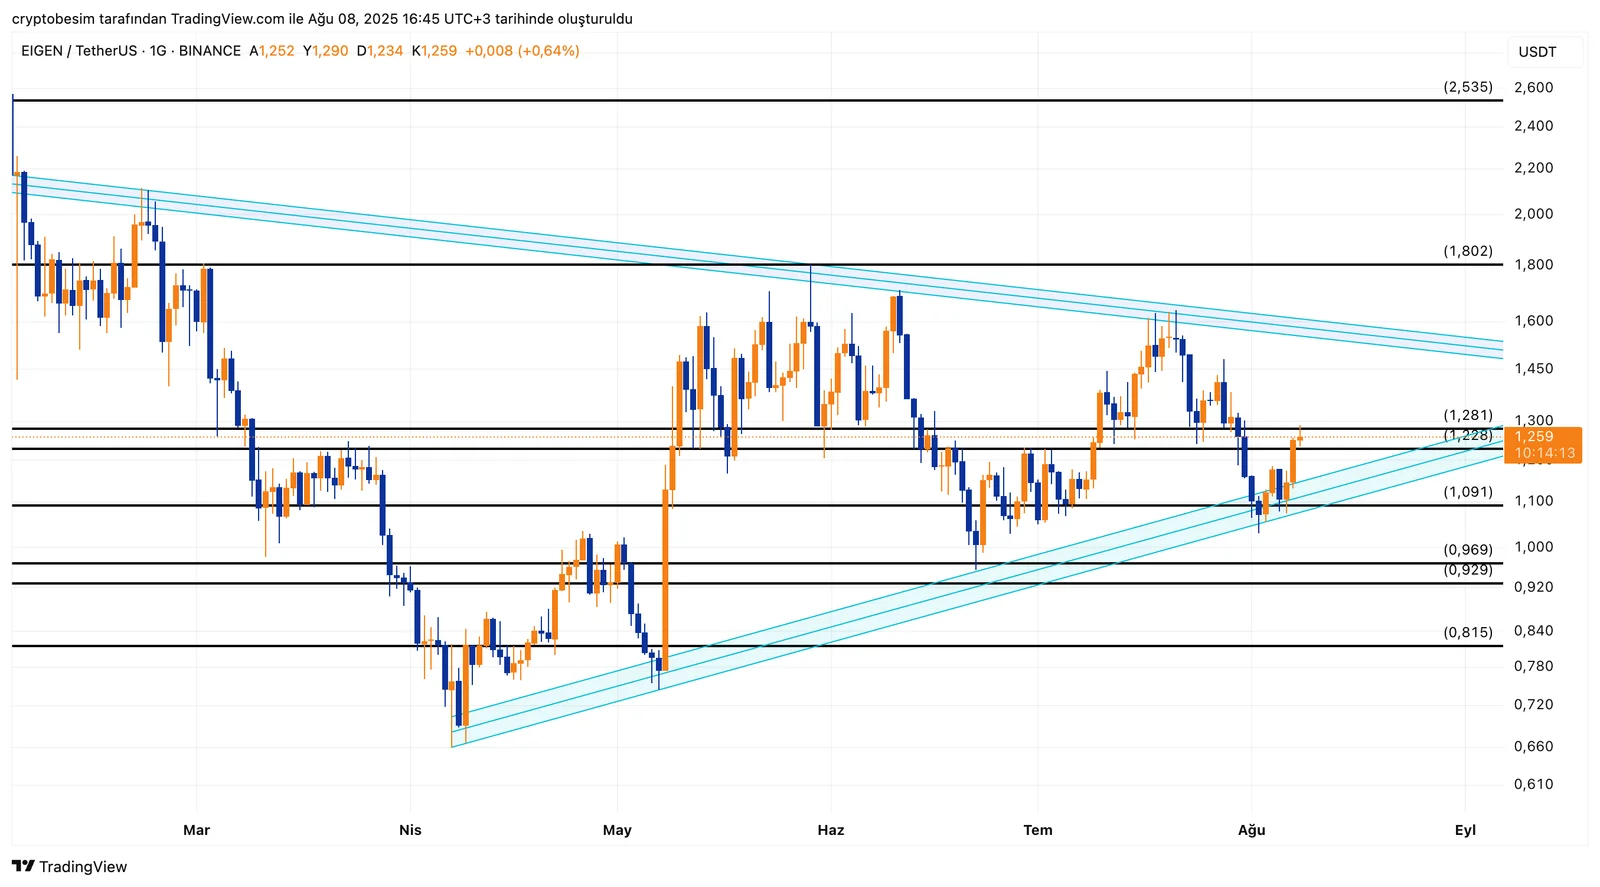
Task: Click the D1,234 low price value
Action: tap(380, 51)
